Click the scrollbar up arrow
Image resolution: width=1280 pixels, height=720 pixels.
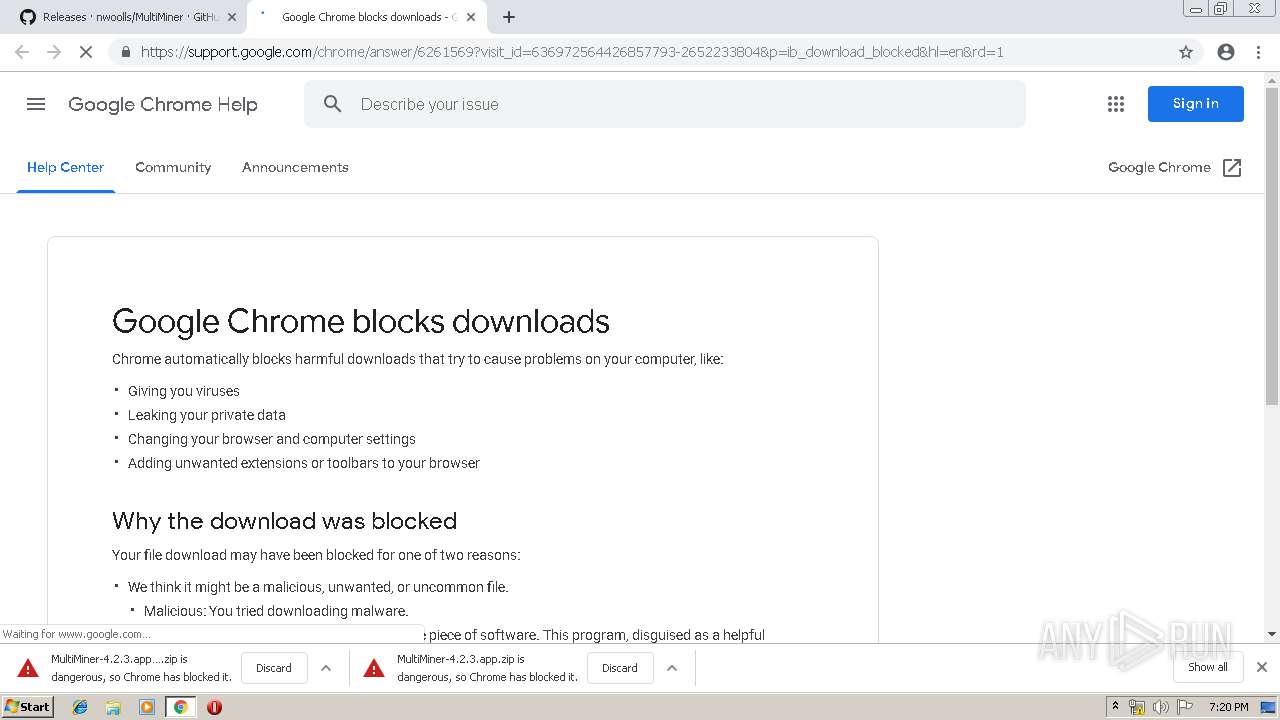click(x=1272, y=79)
